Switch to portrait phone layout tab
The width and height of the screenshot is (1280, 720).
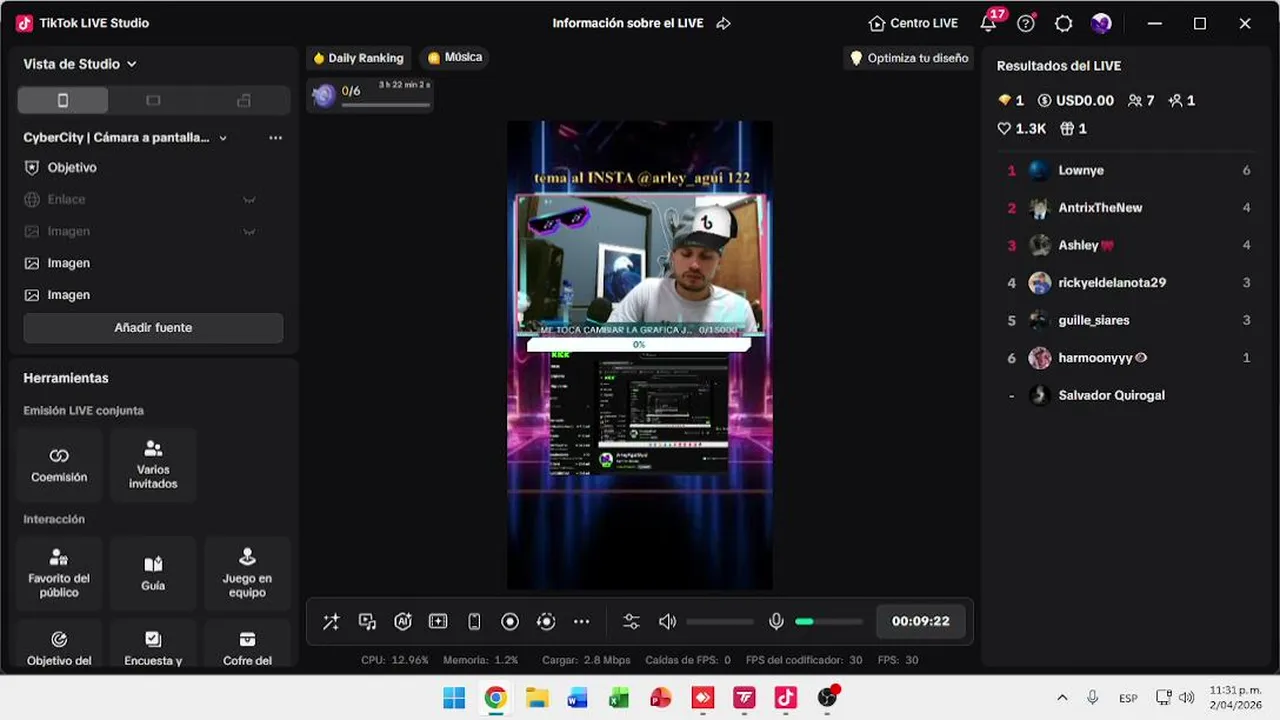click(63, 100)
